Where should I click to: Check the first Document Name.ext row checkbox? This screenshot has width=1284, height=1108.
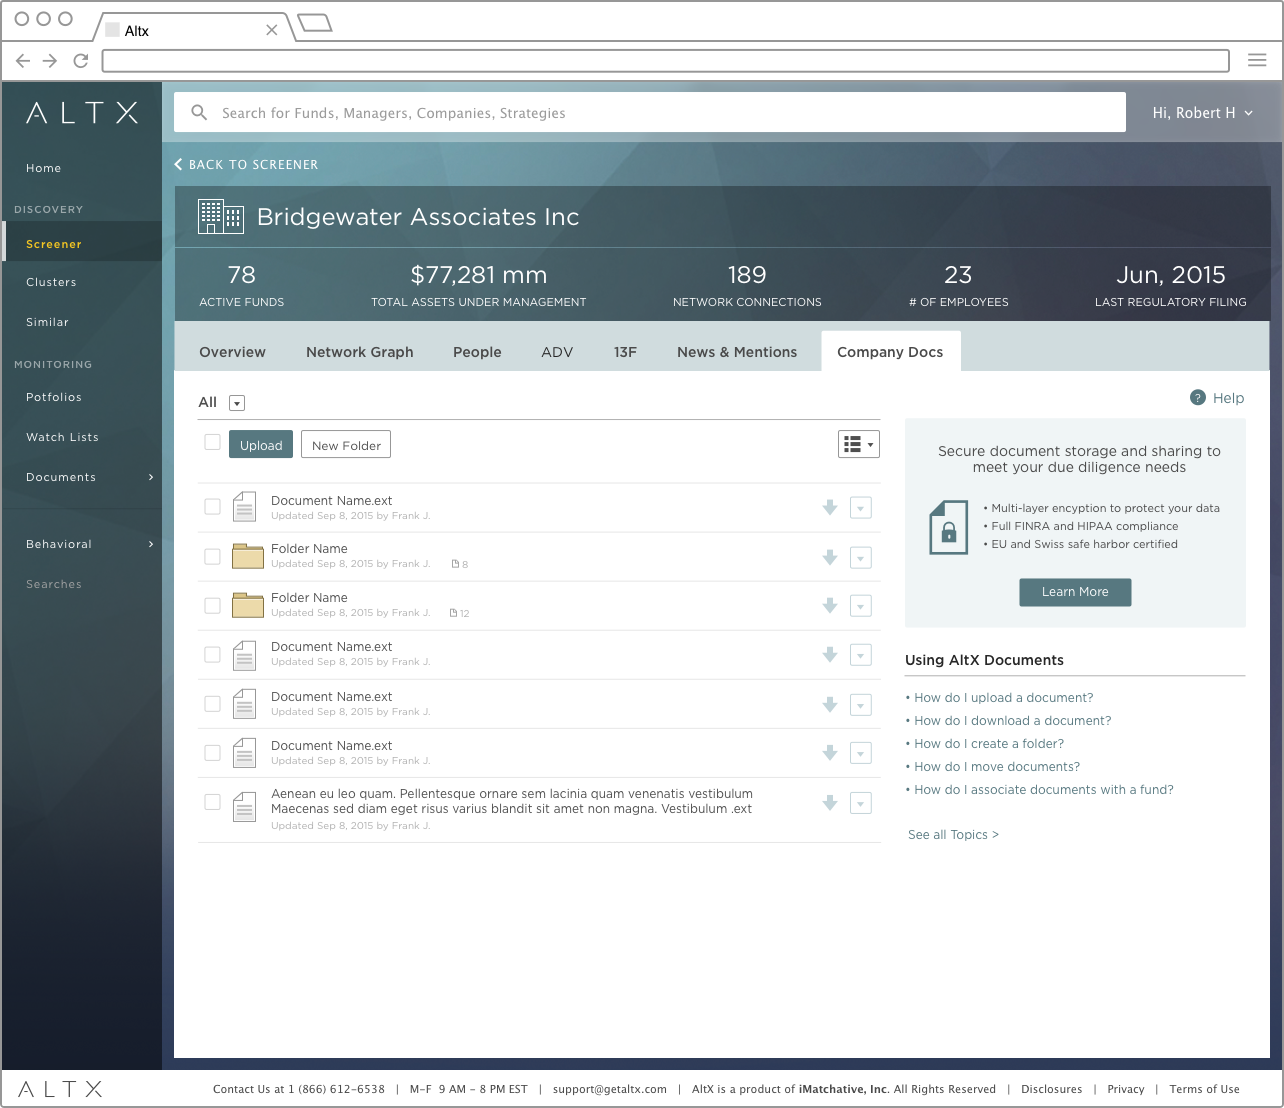pyautogui.click(x=212, y=507)
